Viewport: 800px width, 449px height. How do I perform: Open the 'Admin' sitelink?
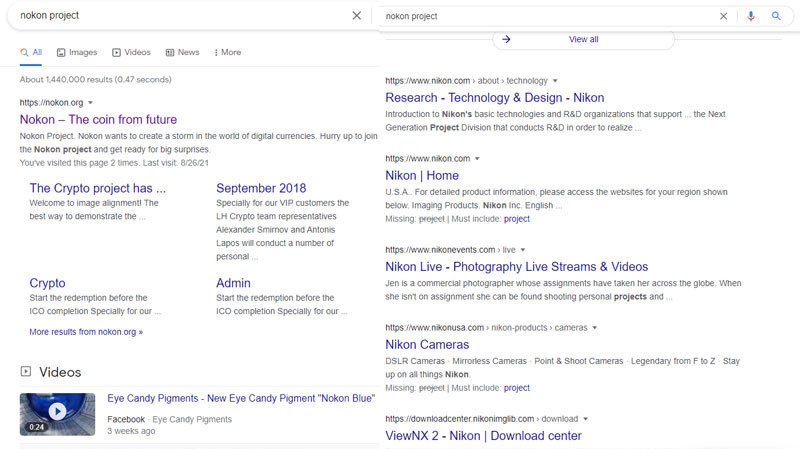coord(233,283)
